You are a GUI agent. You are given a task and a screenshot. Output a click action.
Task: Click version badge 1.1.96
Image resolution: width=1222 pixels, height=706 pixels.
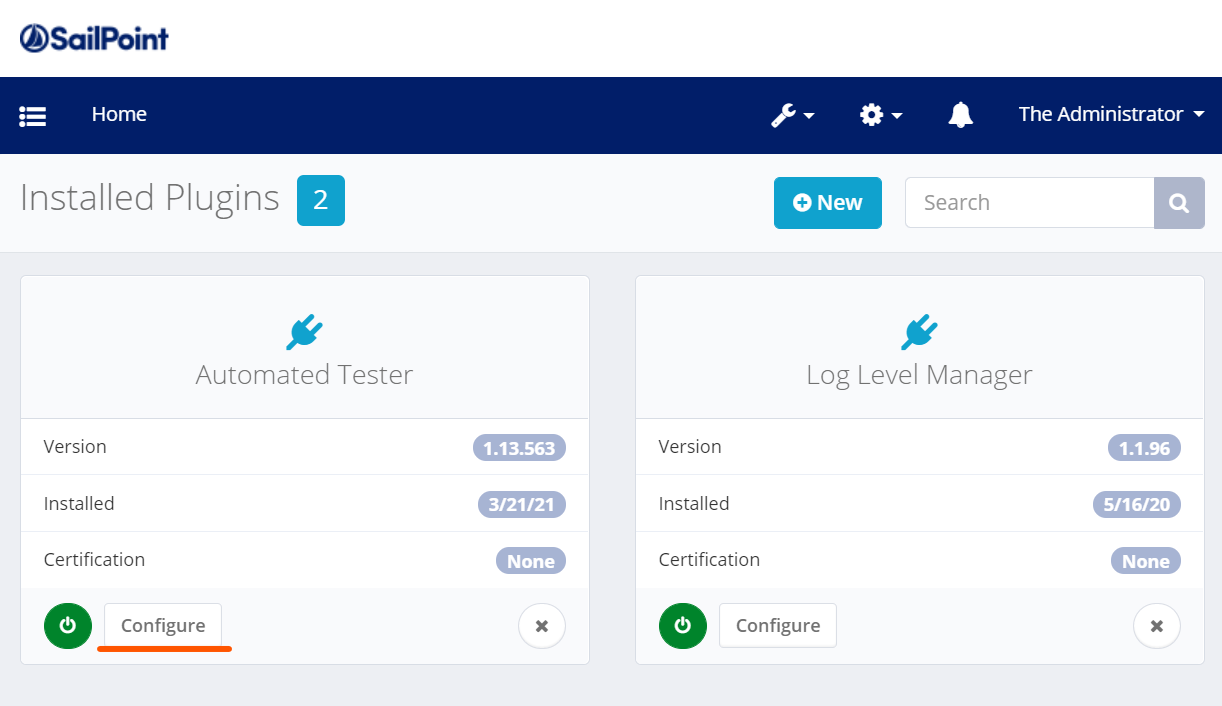click(x=1144, y=448)
